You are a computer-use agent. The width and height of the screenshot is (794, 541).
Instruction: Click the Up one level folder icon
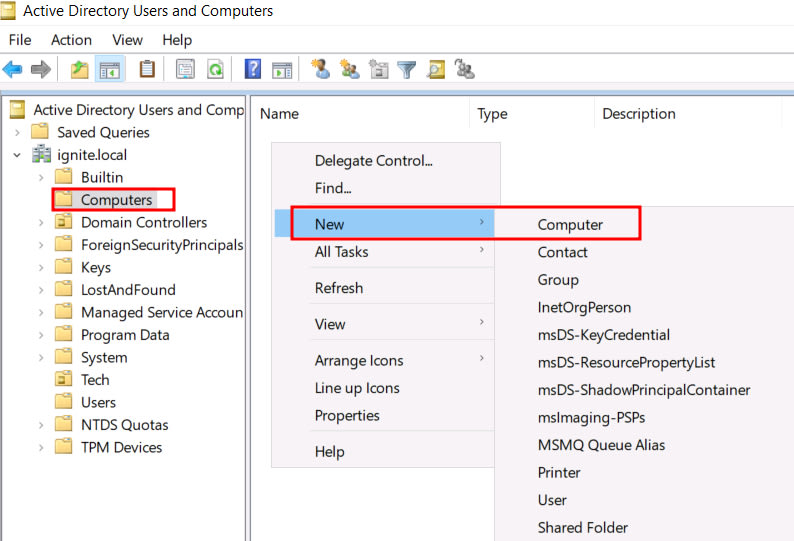pyautogui.click(x=79, y=70)
